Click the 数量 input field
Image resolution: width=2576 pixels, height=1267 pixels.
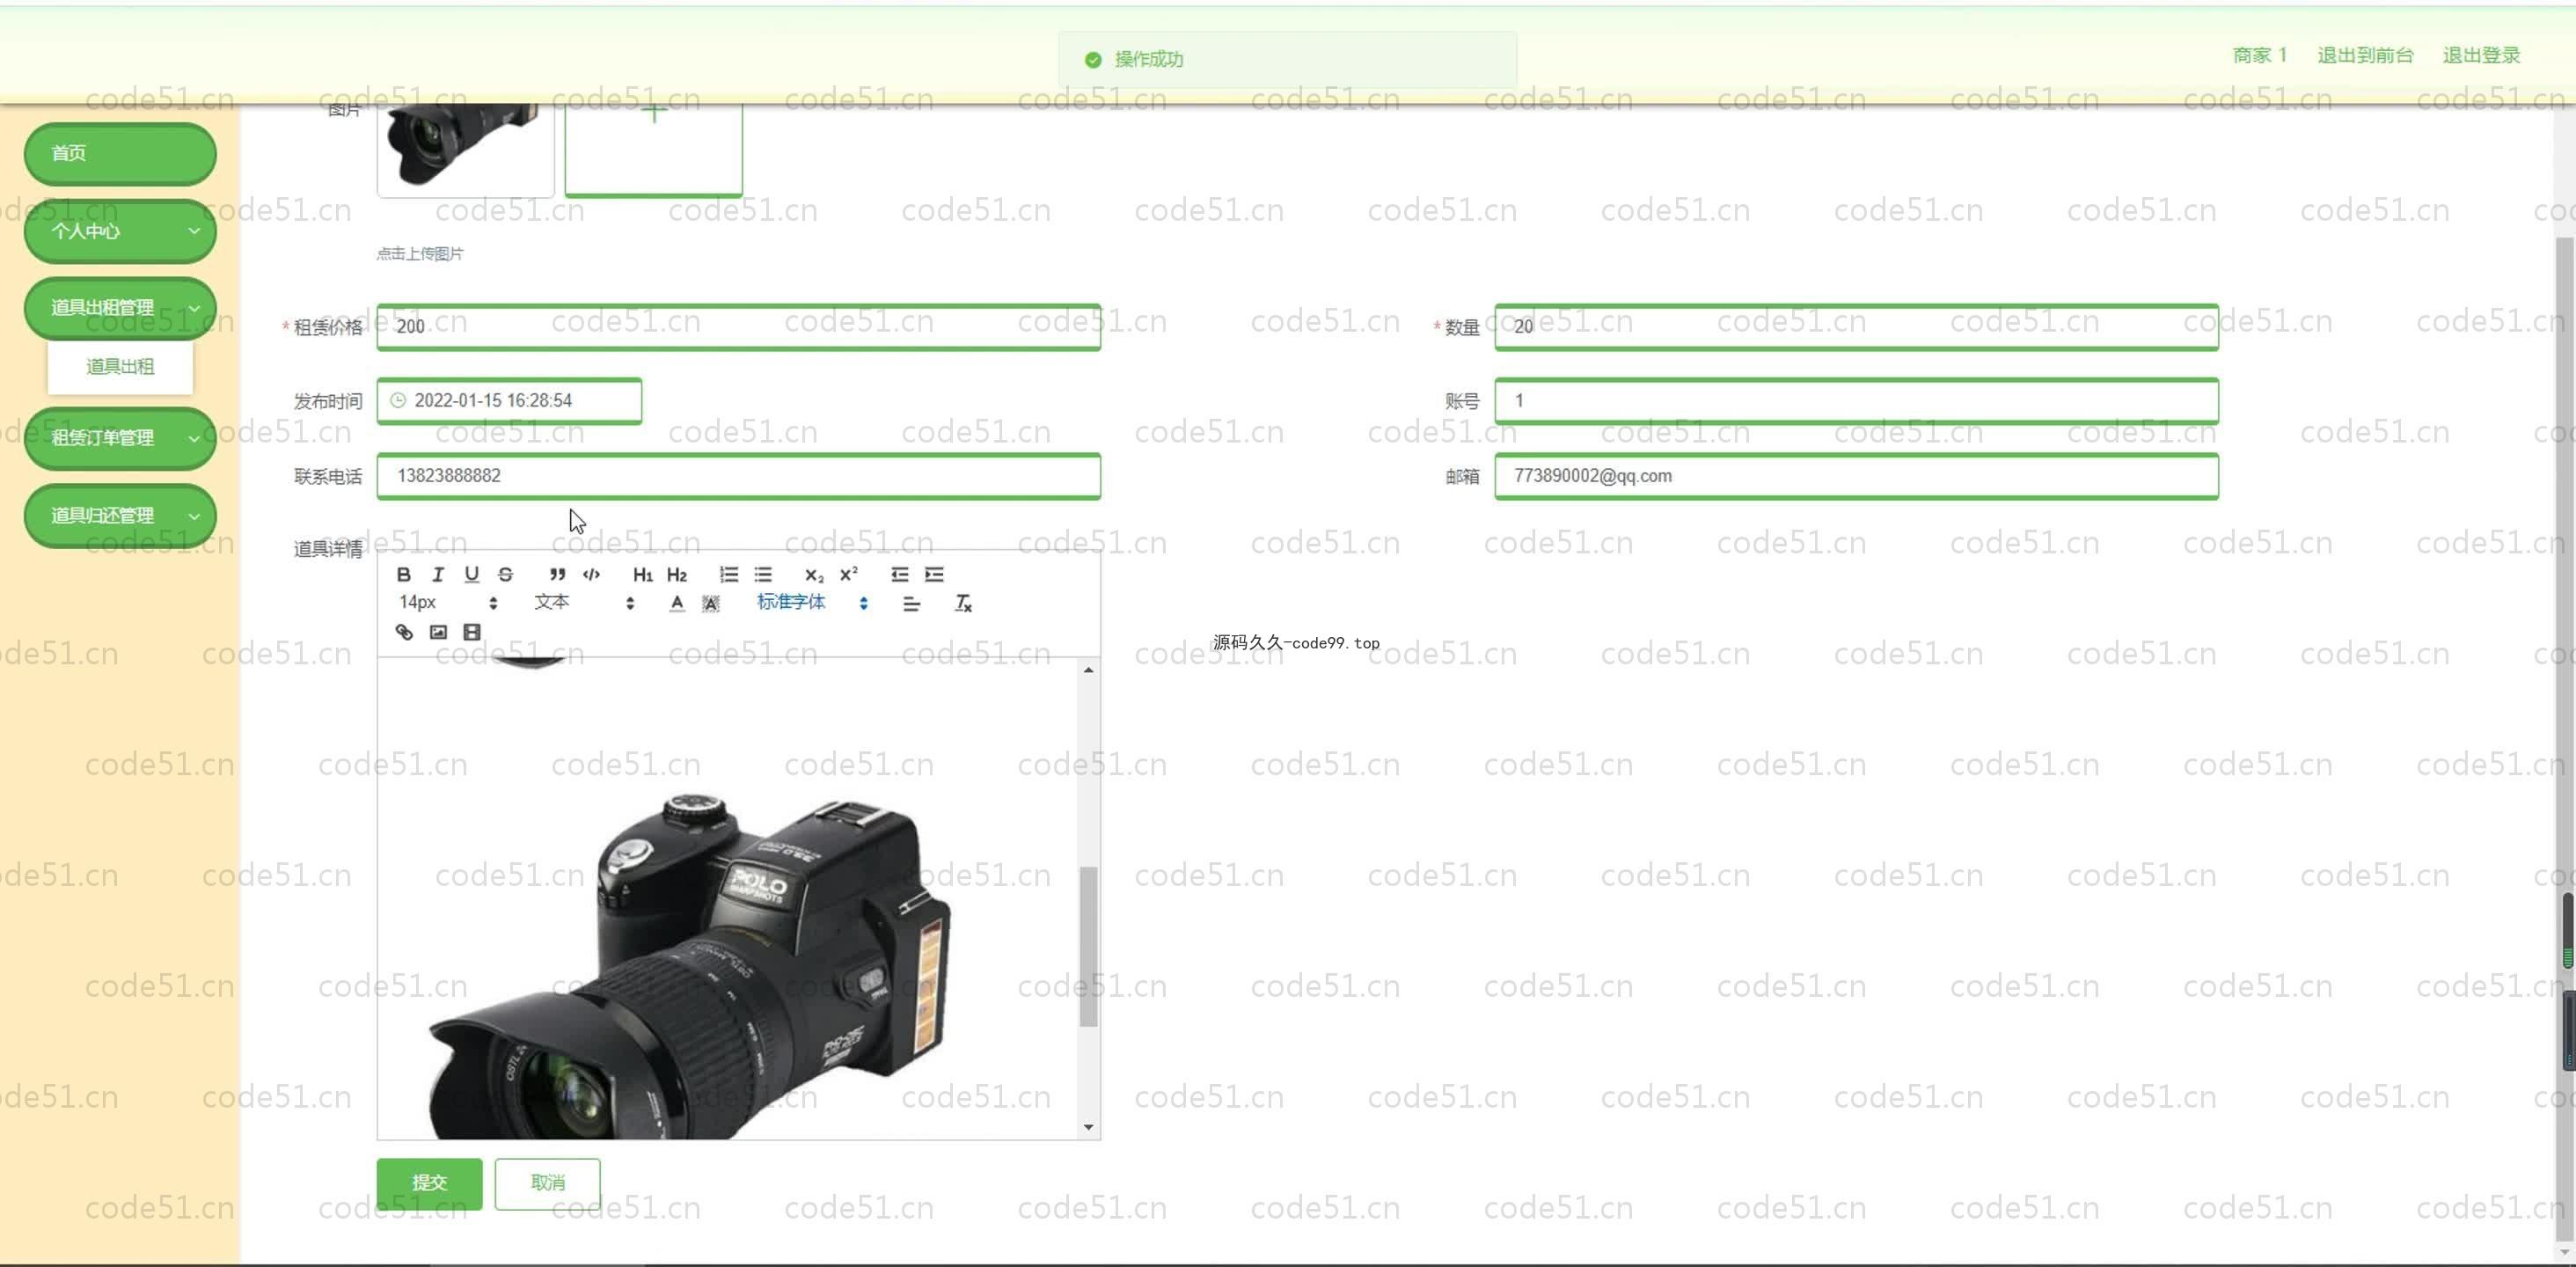point(1856,327)
